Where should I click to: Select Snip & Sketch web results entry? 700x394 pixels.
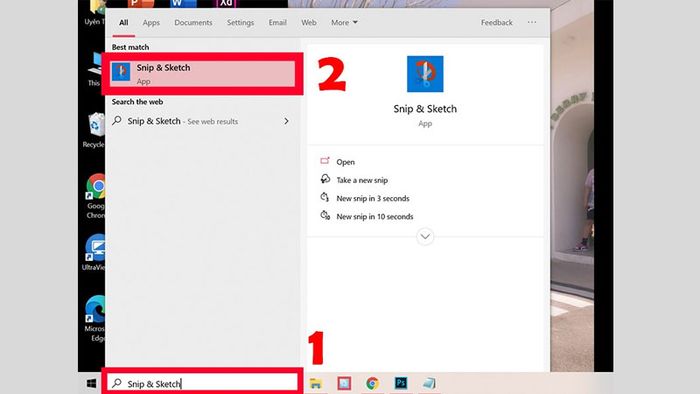[x=201, y=121]
